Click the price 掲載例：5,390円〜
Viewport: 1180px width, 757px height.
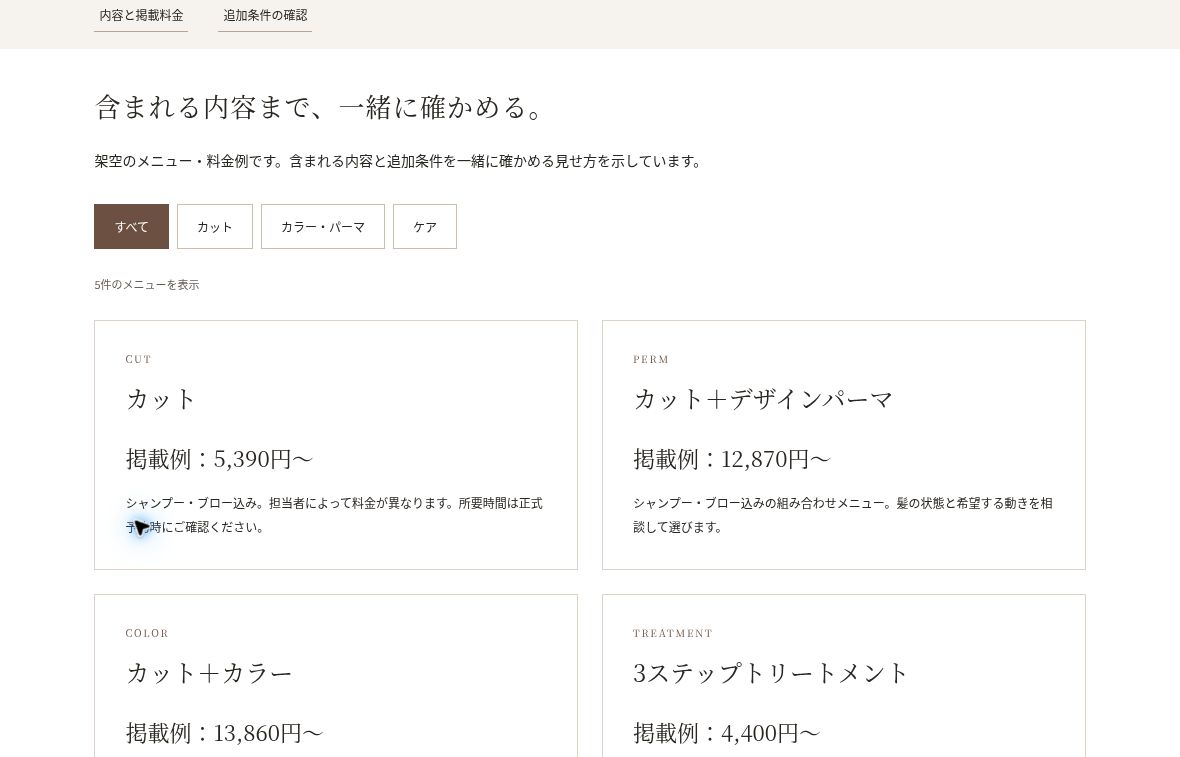(x=218, y=459)
